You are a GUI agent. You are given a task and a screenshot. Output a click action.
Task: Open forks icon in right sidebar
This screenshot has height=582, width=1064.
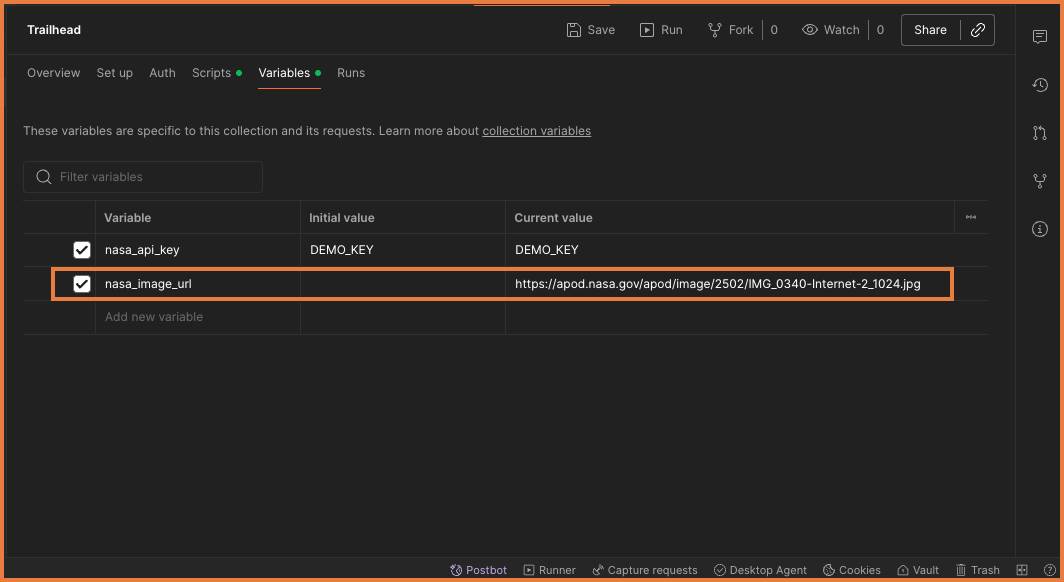(x=1040, y=181)
